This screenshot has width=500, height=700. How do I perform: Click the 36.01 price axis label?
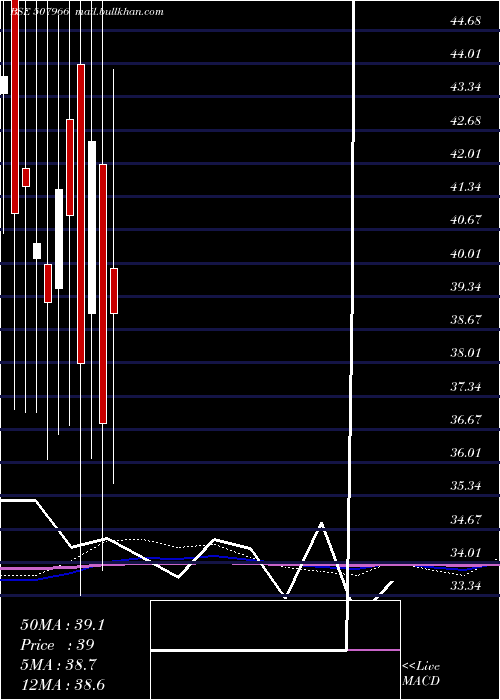[466, 453]
